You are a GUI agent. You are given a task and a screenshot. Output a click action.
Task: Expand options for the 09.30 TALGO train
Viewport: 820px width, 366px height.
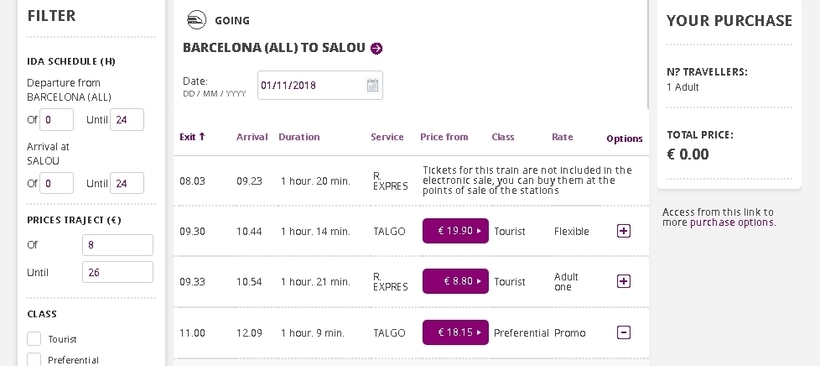(x=623, y=231)
